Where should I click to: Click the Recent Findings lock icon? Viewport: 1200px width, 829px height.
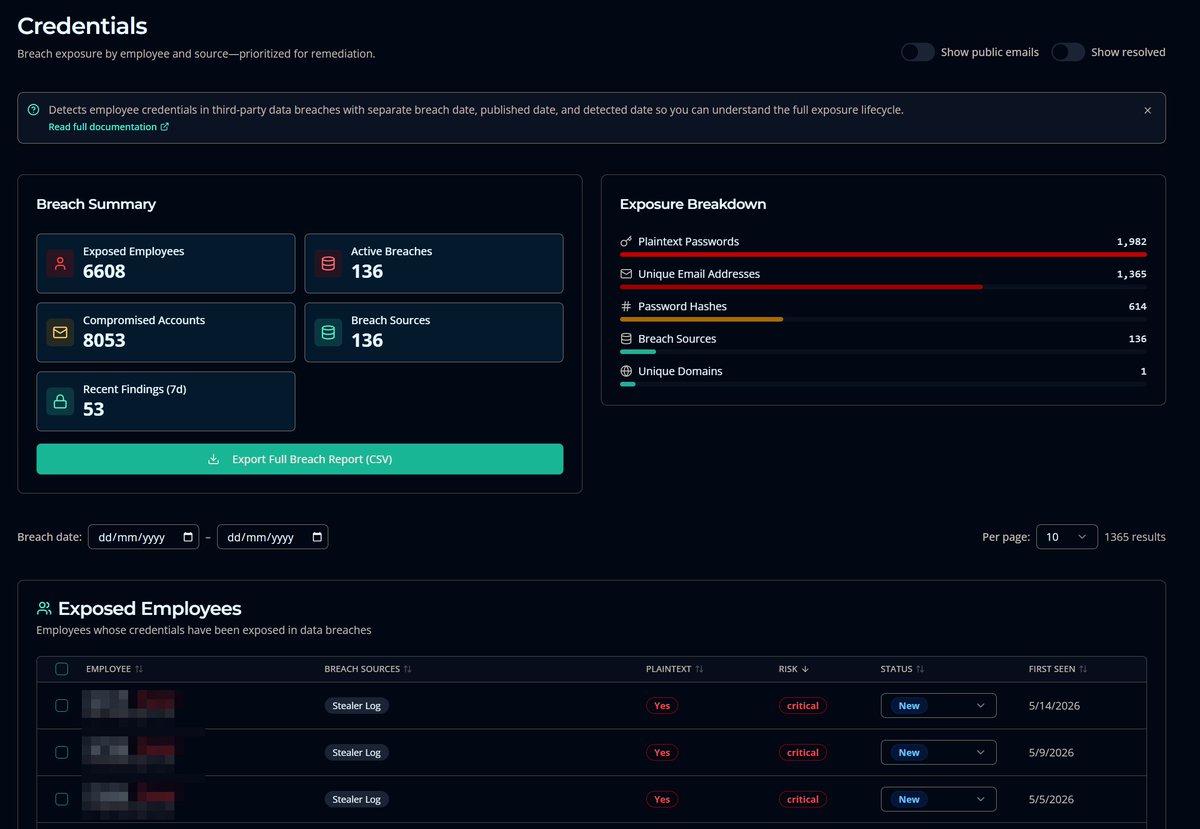pyautogui.click(x=60, y=401)
